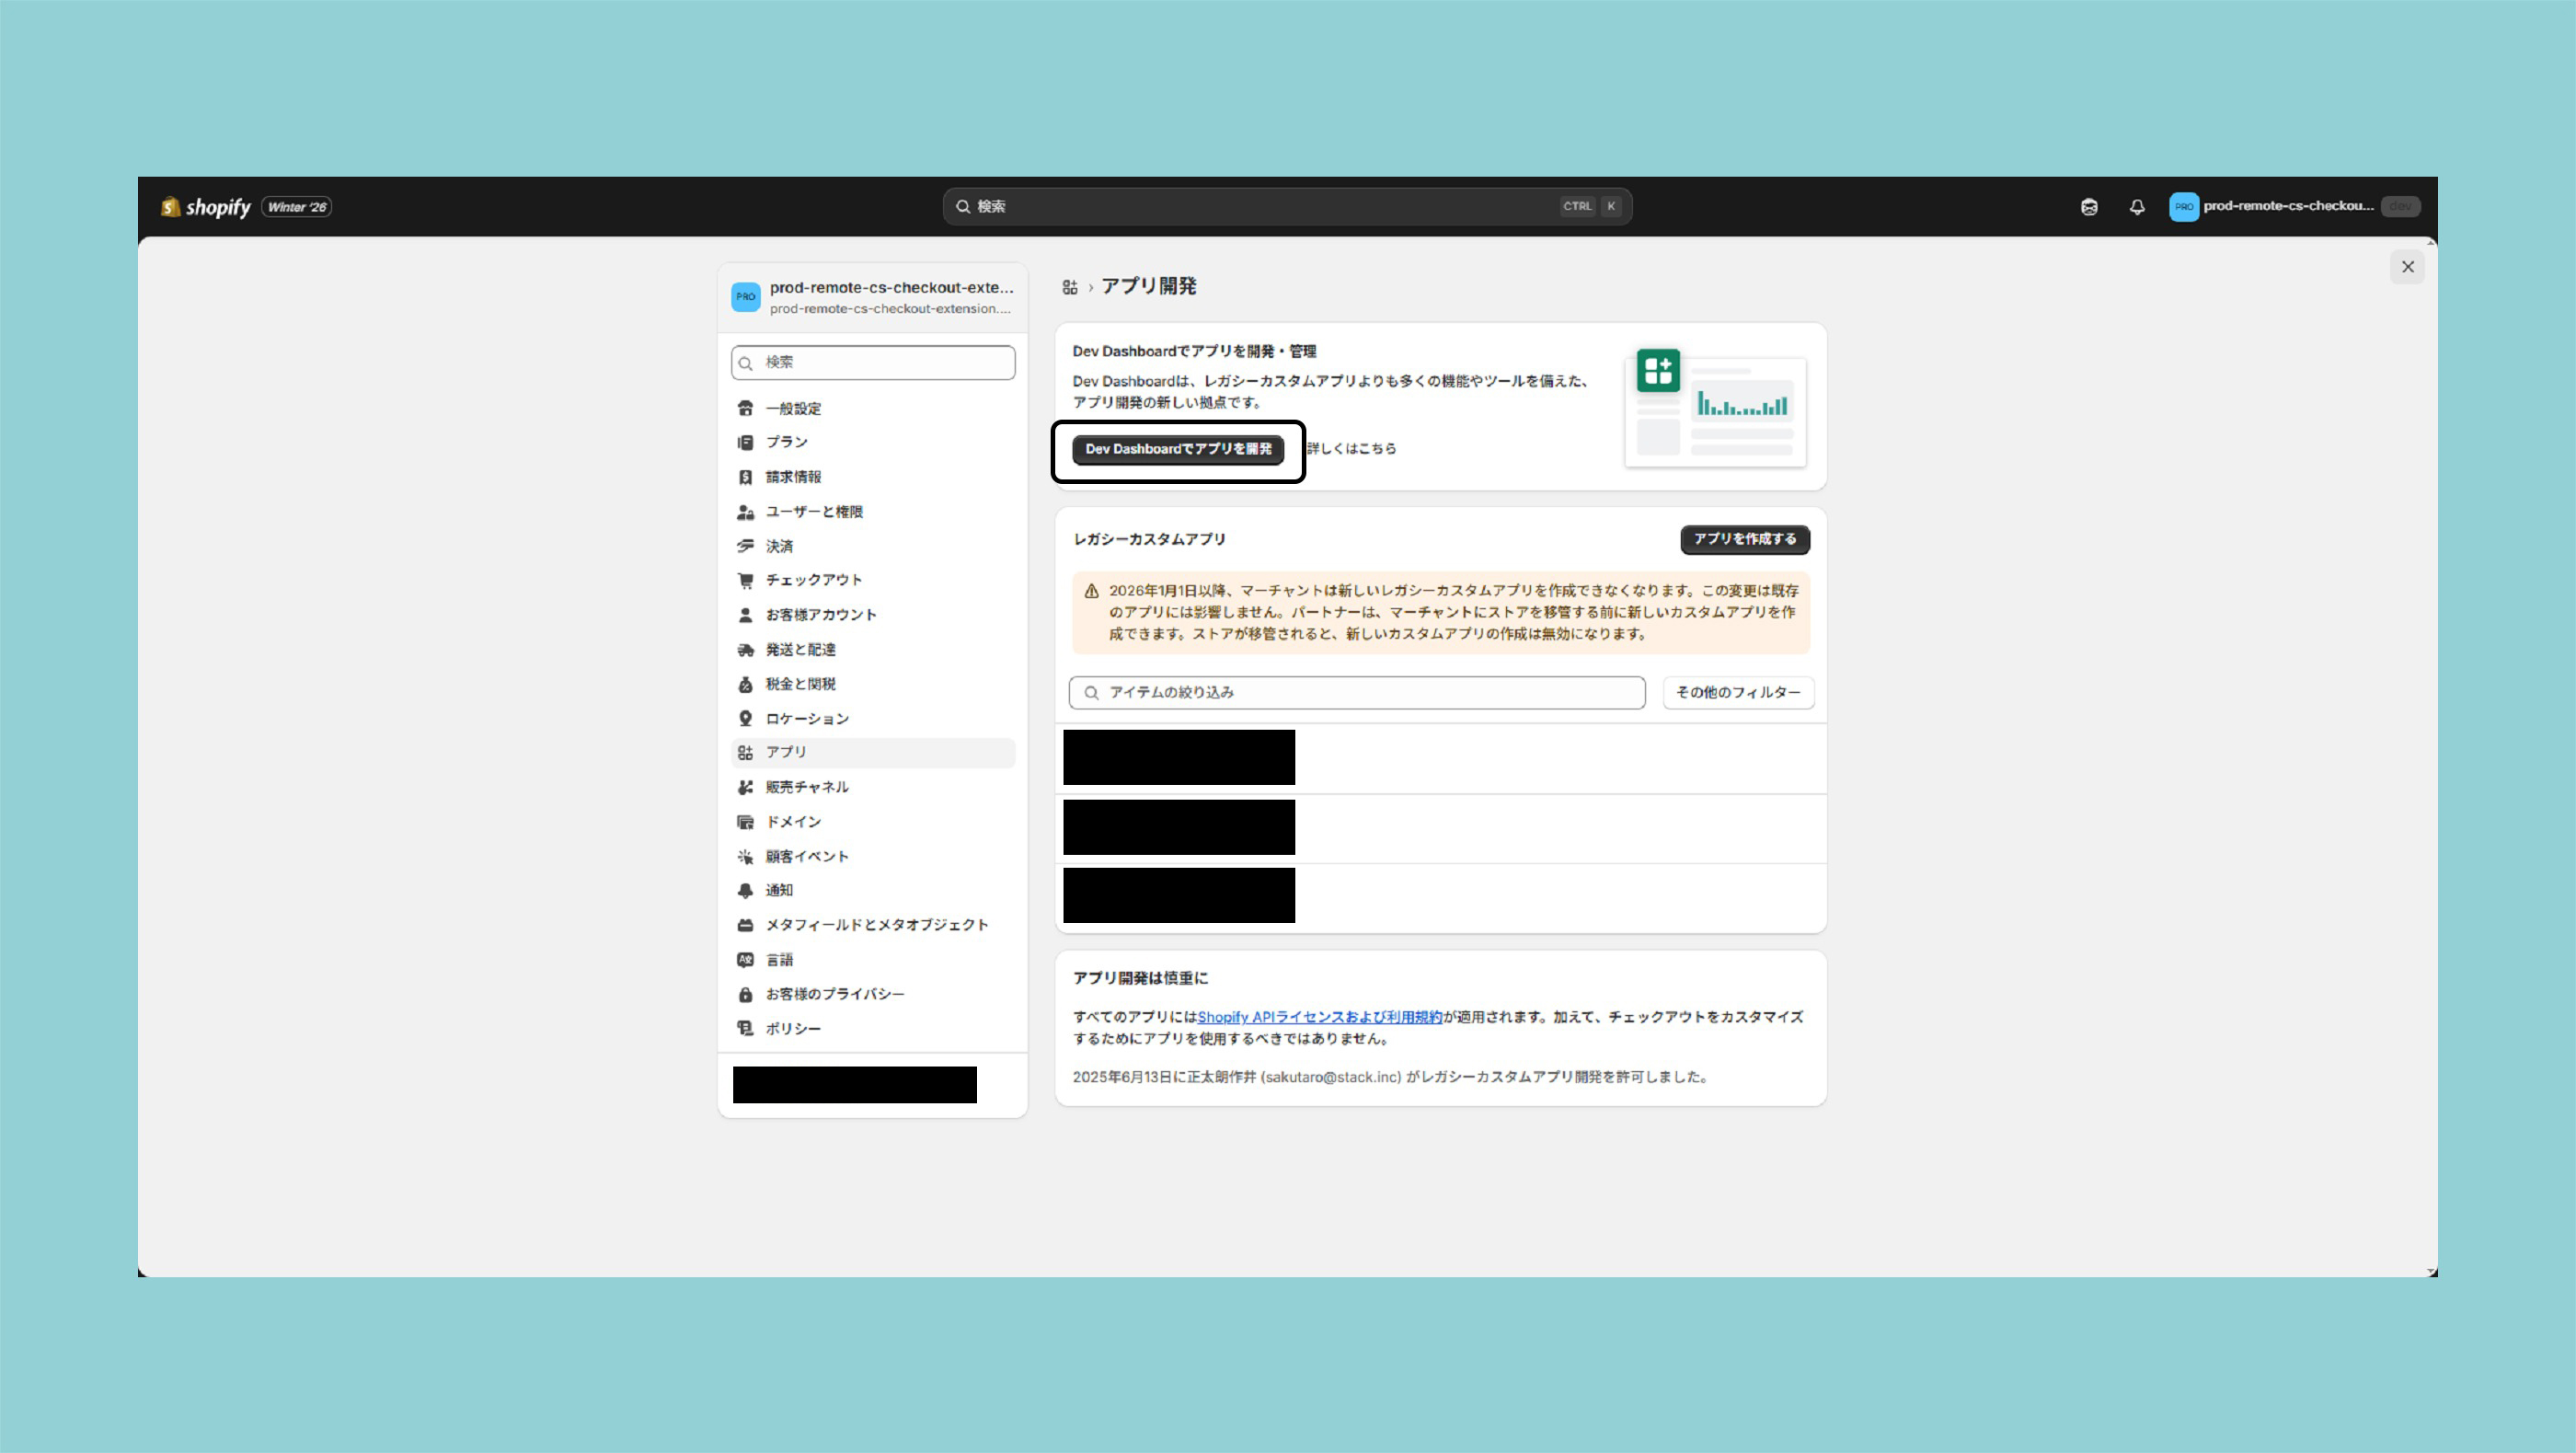Image resolution: width=2576 pixels, height=1453 pixels.
Task: Open the store switcher at the sidebar top
Action: 872,297
